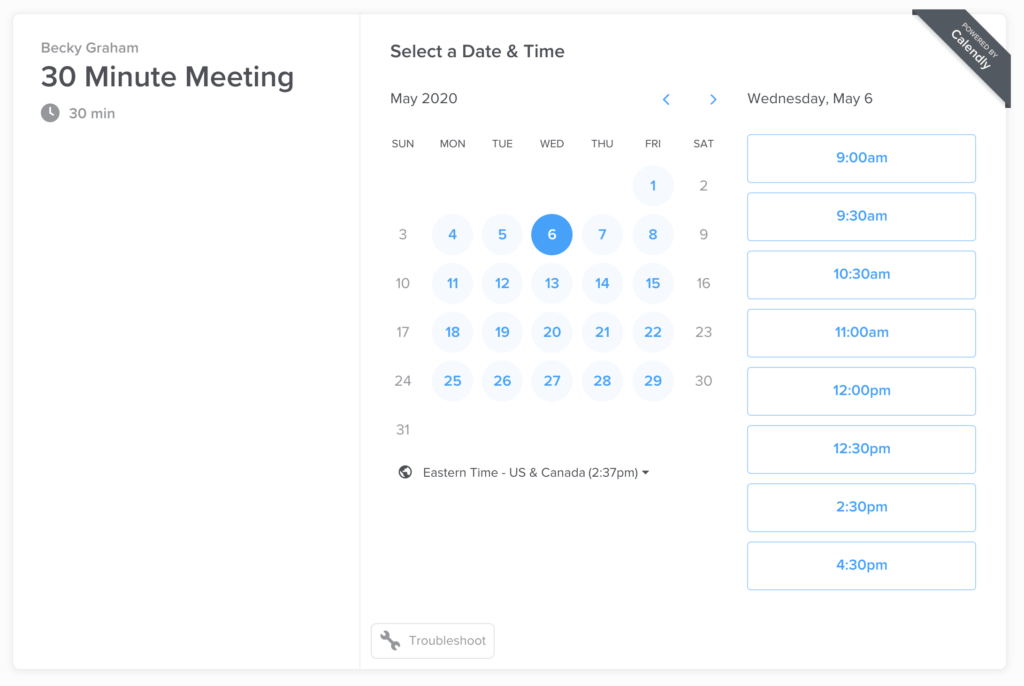Book the 12:00pm time slot

pyautogui.click(x=861, y=391)
